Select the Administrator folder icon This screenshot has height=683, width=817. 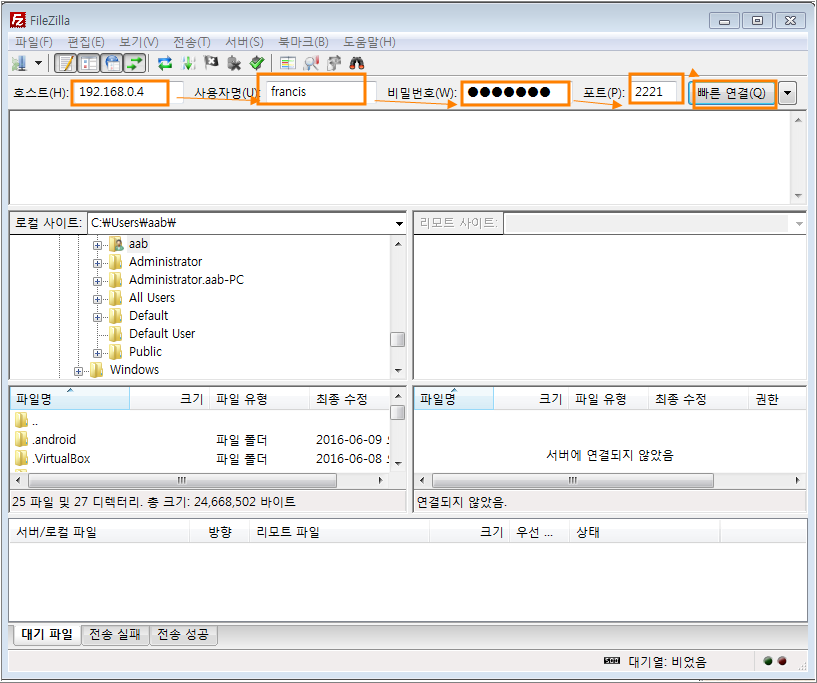click(116, 262)
